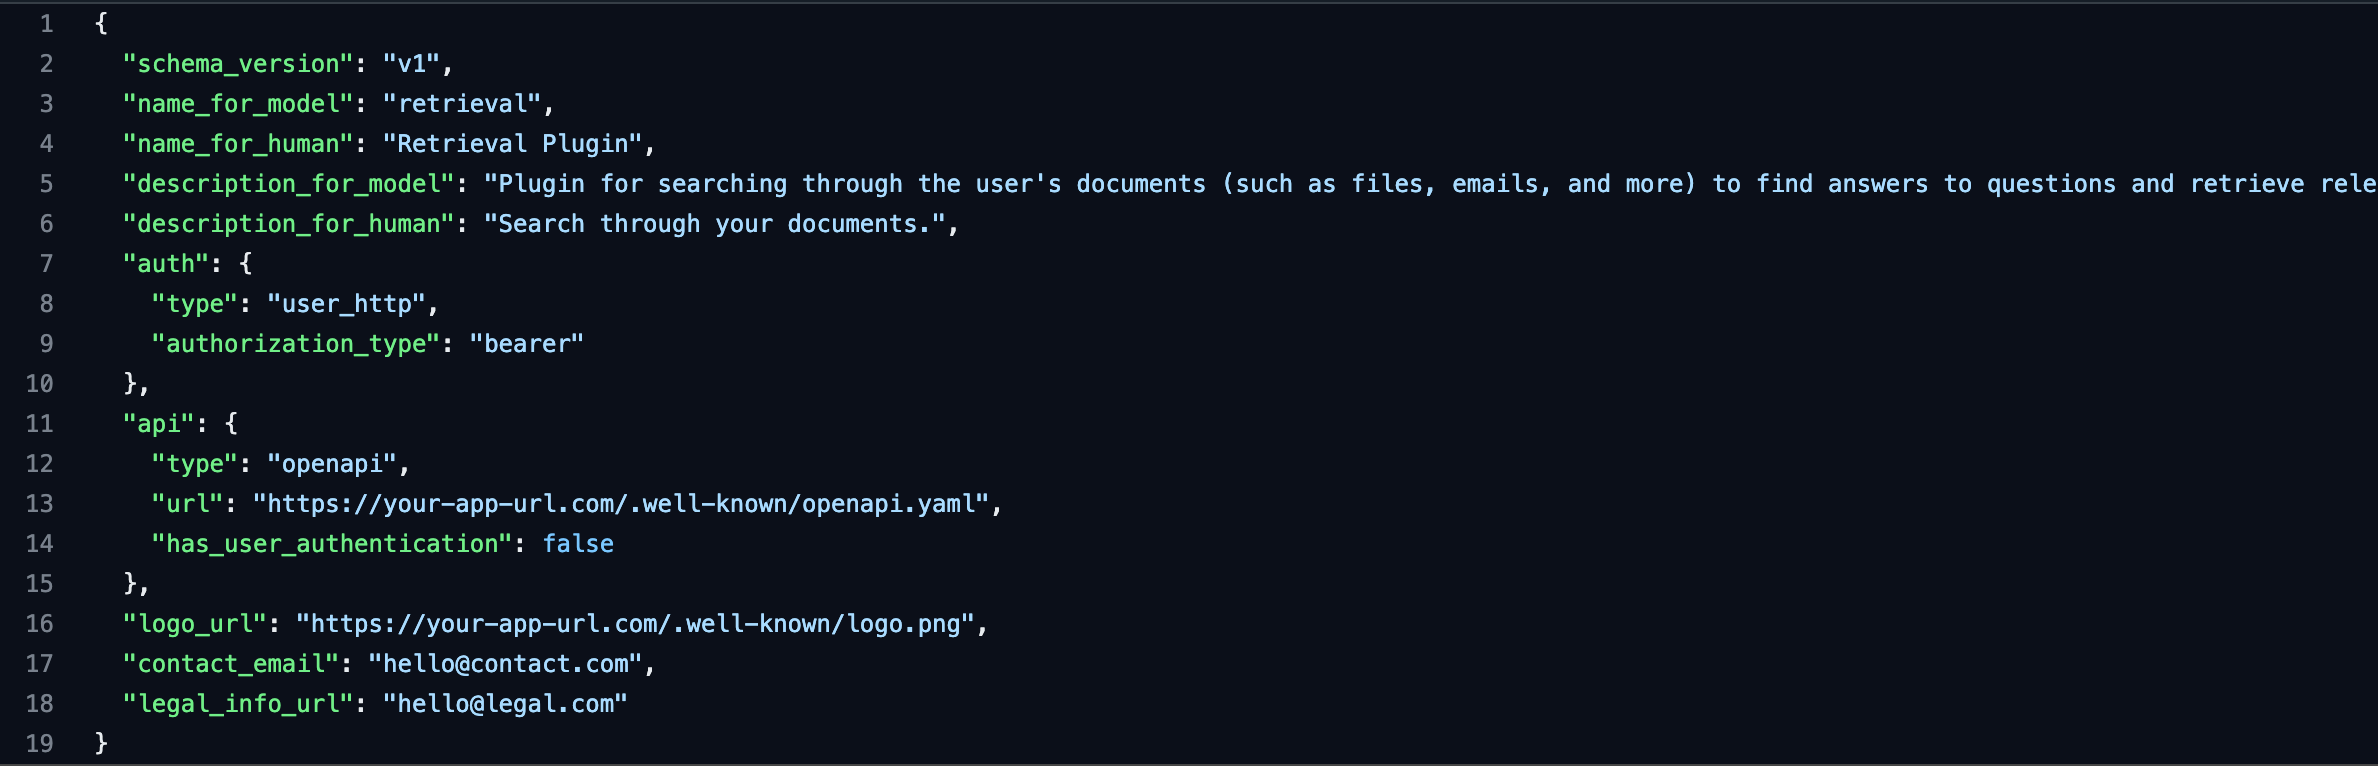Click the closing brace on line 19
Viewport: 2378px width, 766px height.
tap(101, 744)
